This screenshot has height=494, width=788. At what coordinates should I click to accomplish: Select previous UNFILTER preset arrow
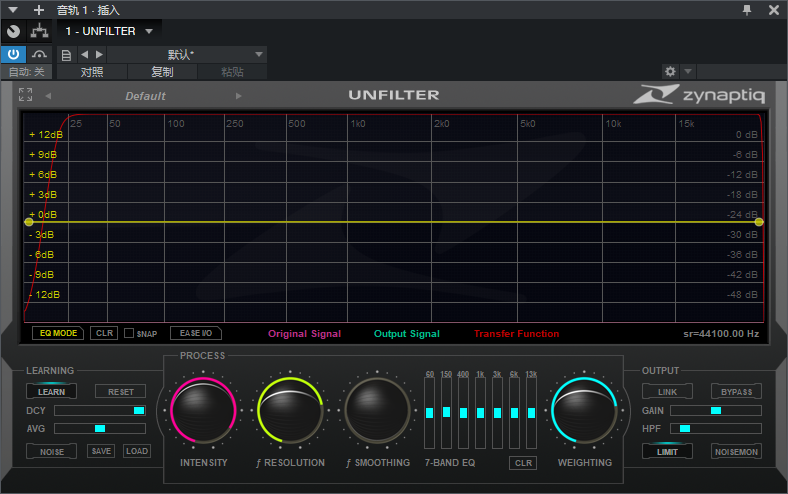coord(48,95)
